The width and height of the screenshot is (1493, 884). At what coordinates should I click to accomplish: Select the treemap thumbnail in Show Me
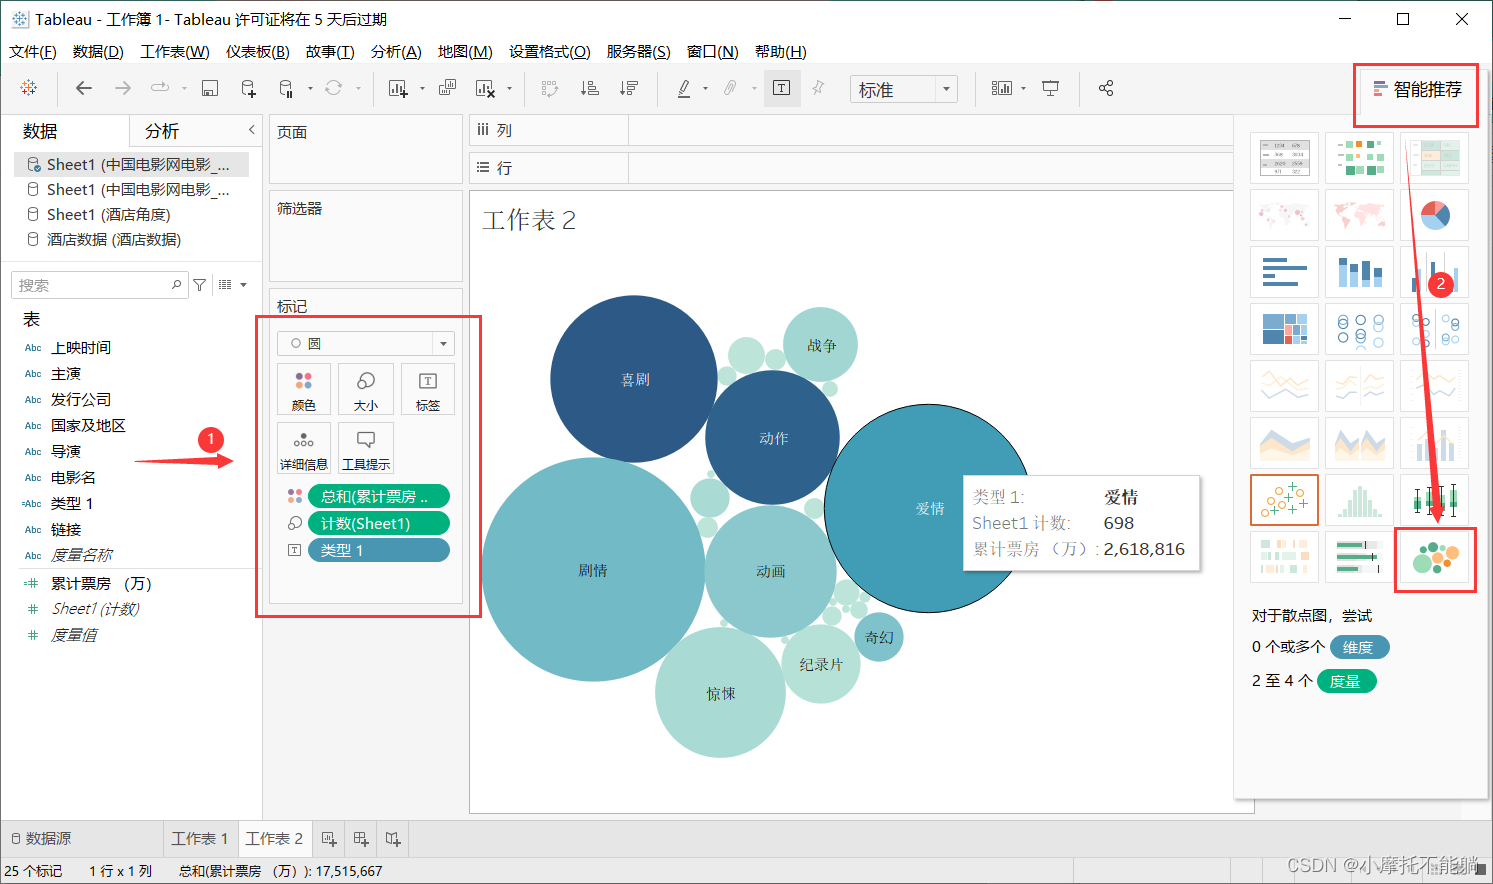coord(1285,329)
